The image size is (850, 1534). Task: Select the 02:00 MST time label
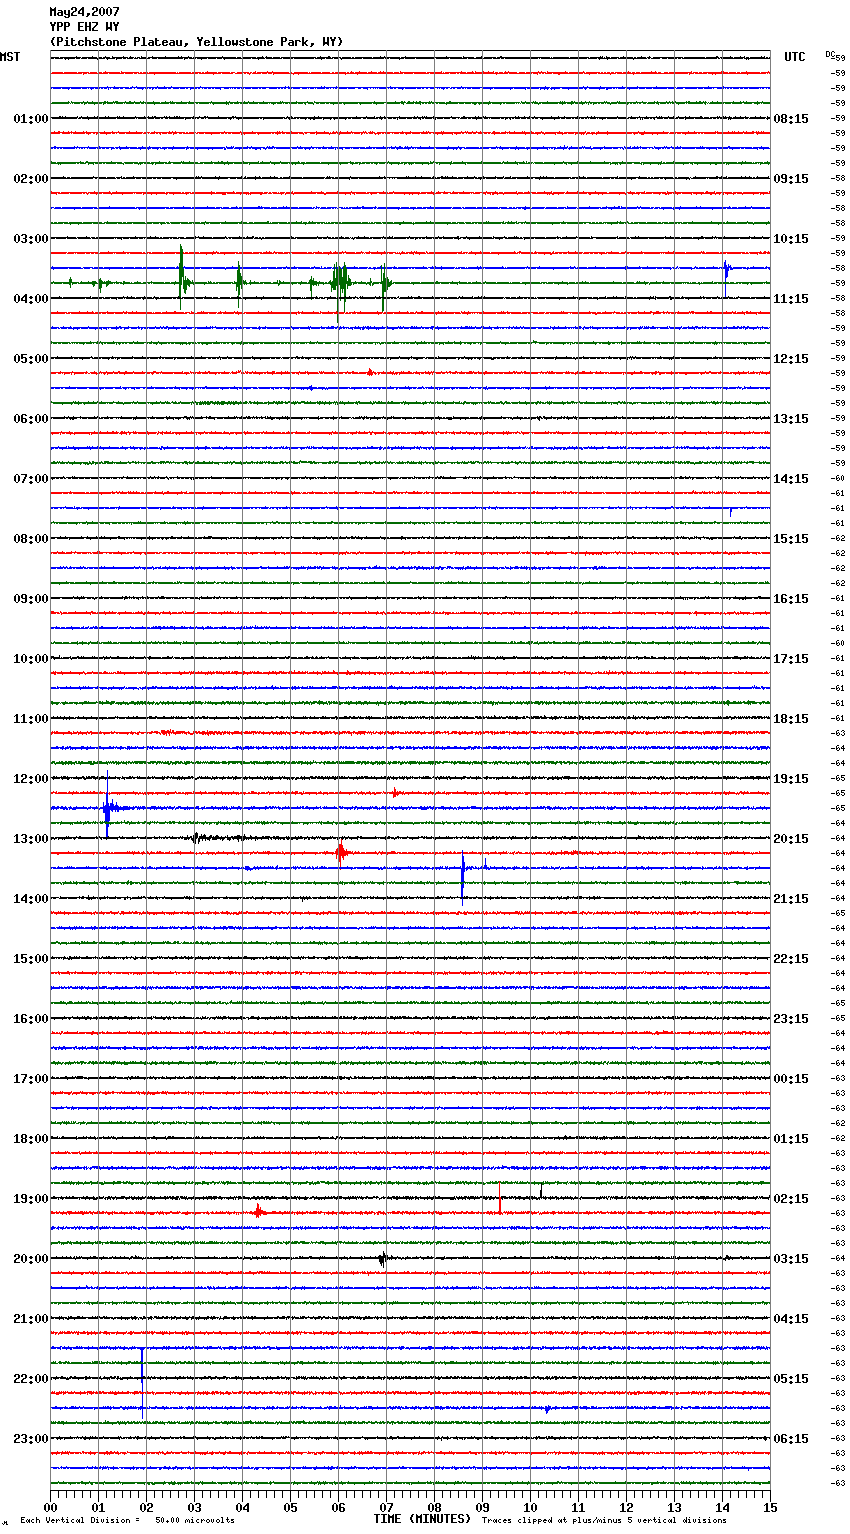[31, 179]
